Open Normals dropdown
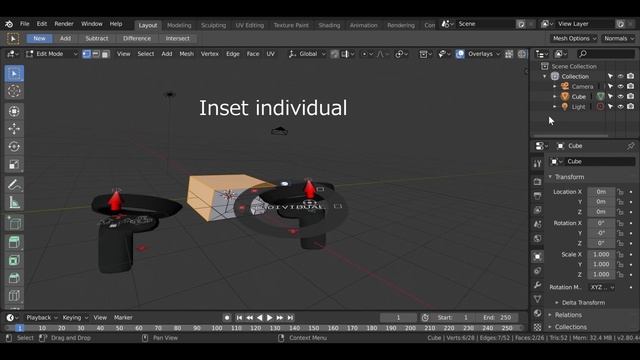Viewport: 640px width, 360px height. click(619, 38)
